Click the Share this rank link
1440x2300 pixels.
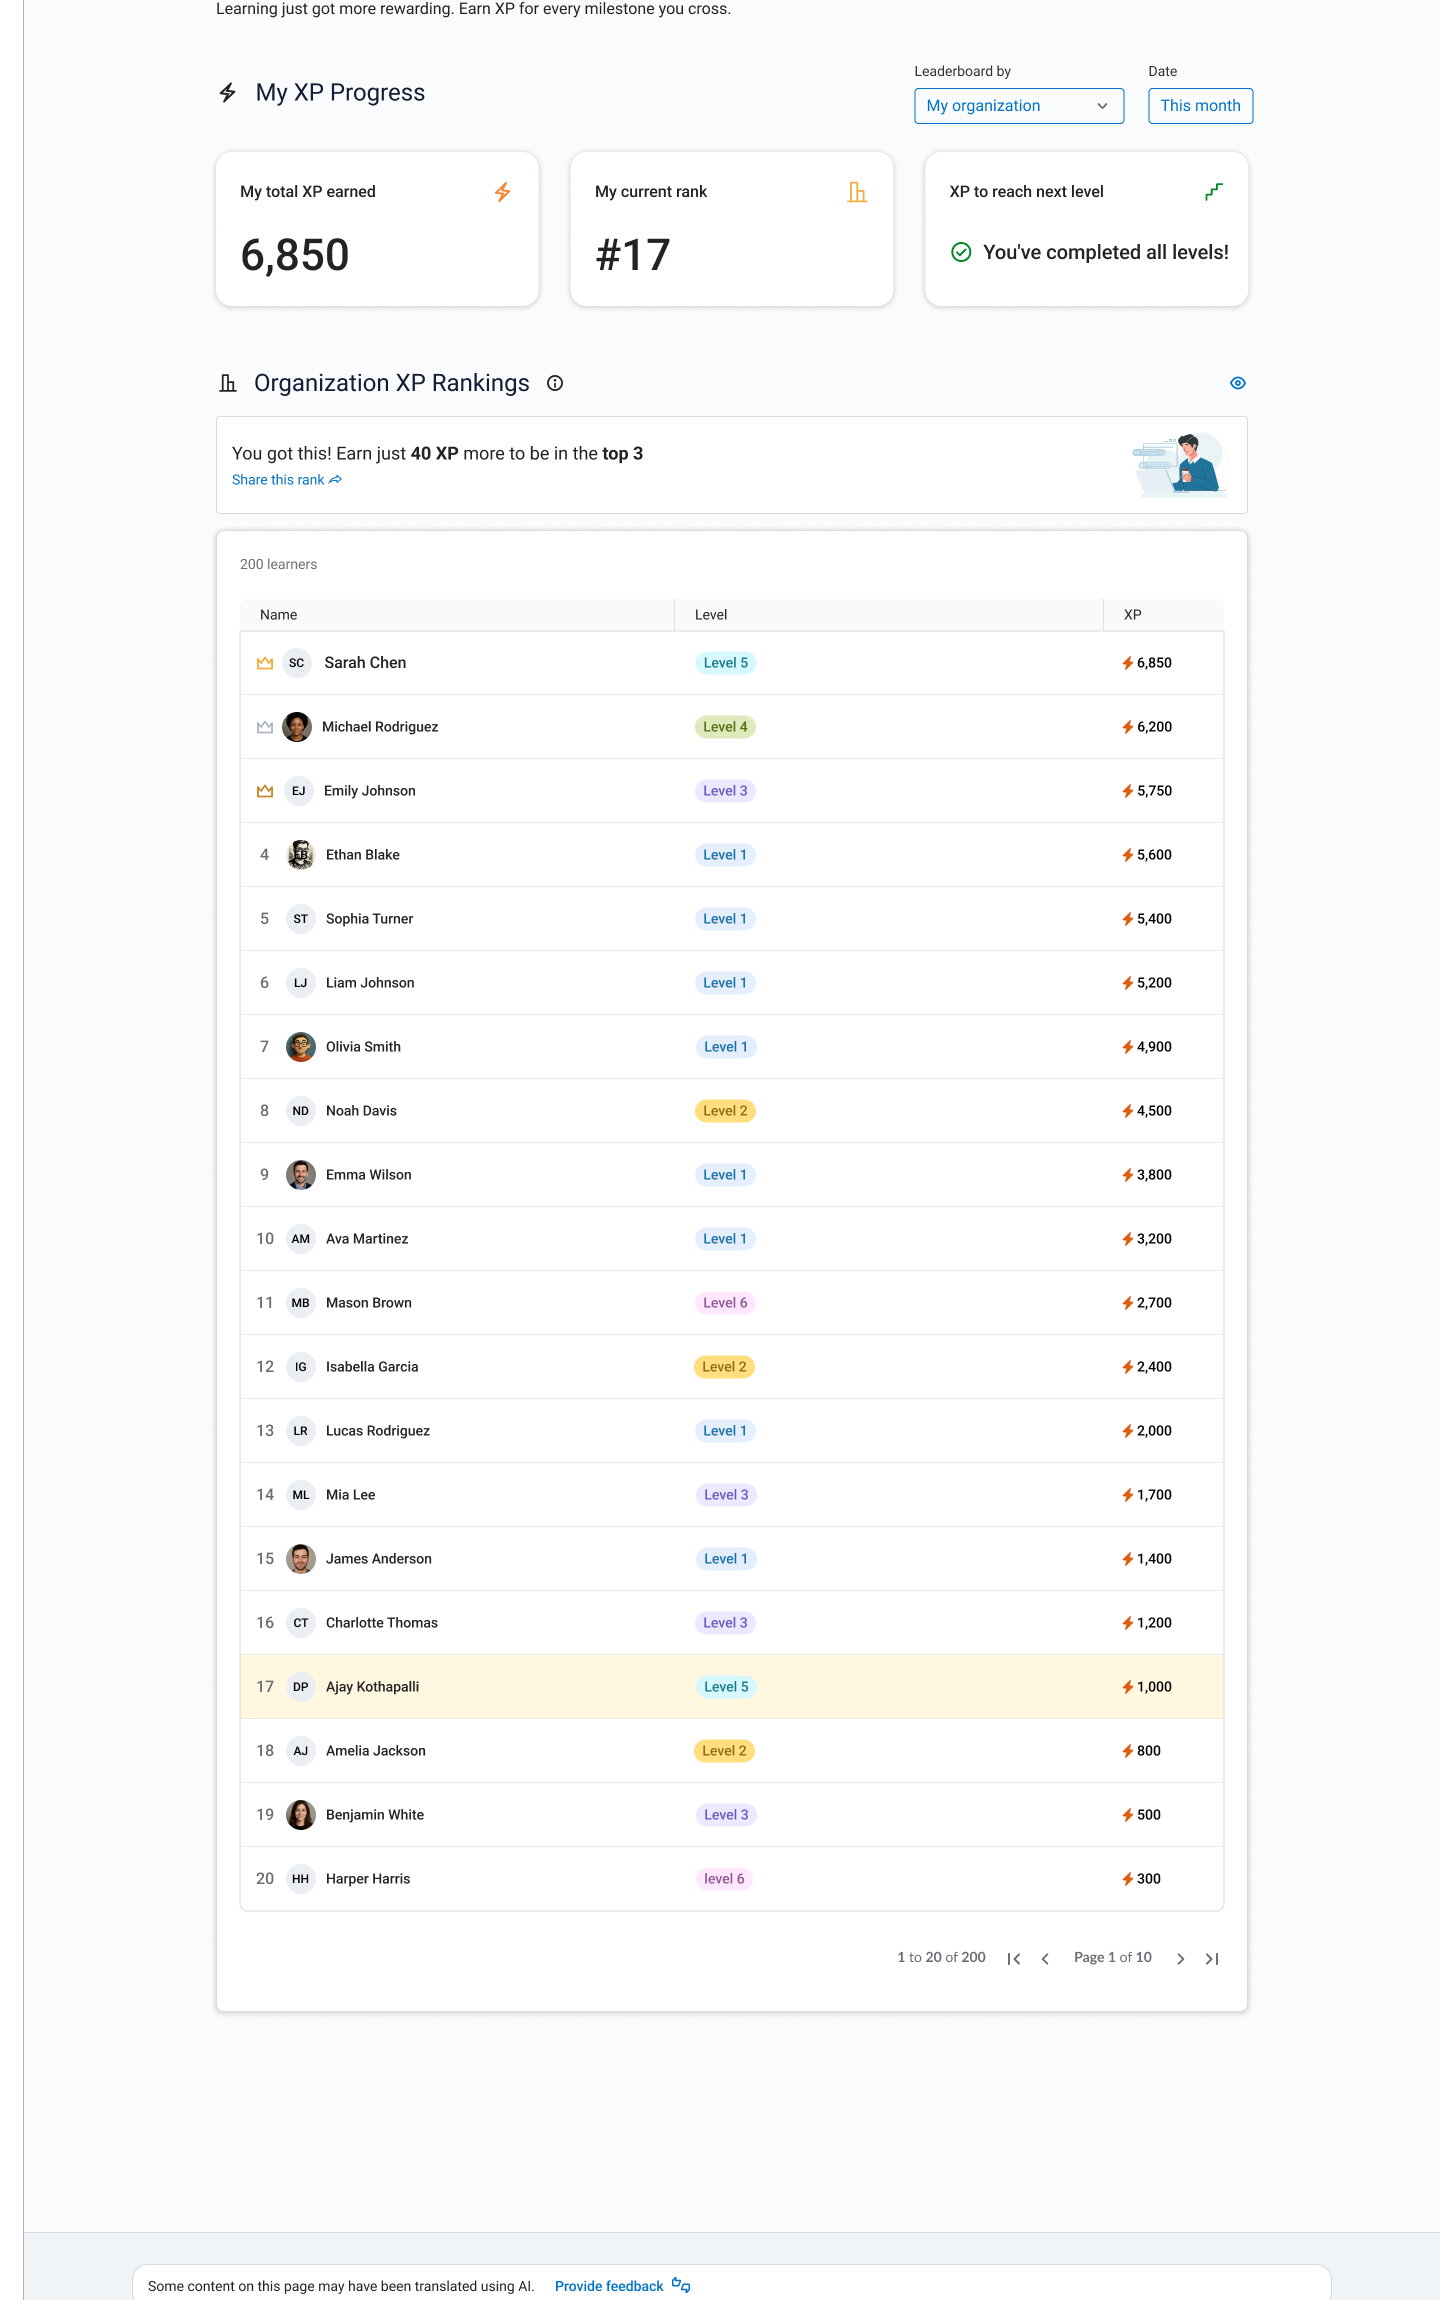point(287,480)
